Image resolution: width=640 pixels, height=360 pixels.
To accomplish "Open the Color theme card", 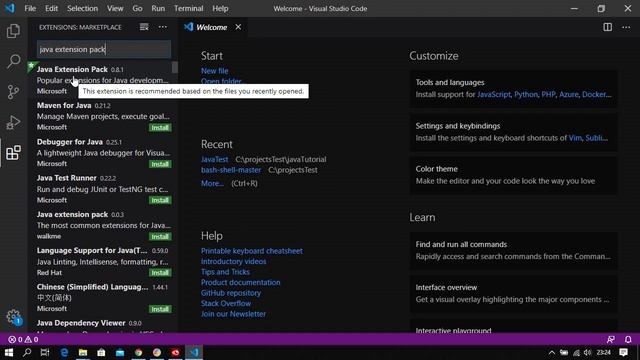I will pyautogui.click(x=513, y=175).
